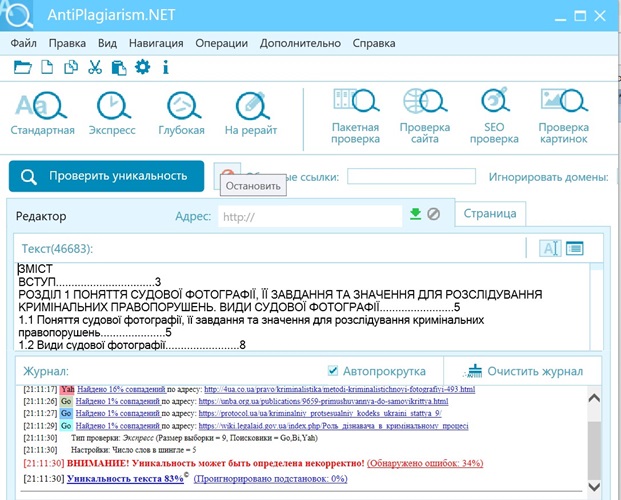This screenshot has height=500, width=621.
Task: Open settings via gear icon
Action: click(x=143, y=67)
